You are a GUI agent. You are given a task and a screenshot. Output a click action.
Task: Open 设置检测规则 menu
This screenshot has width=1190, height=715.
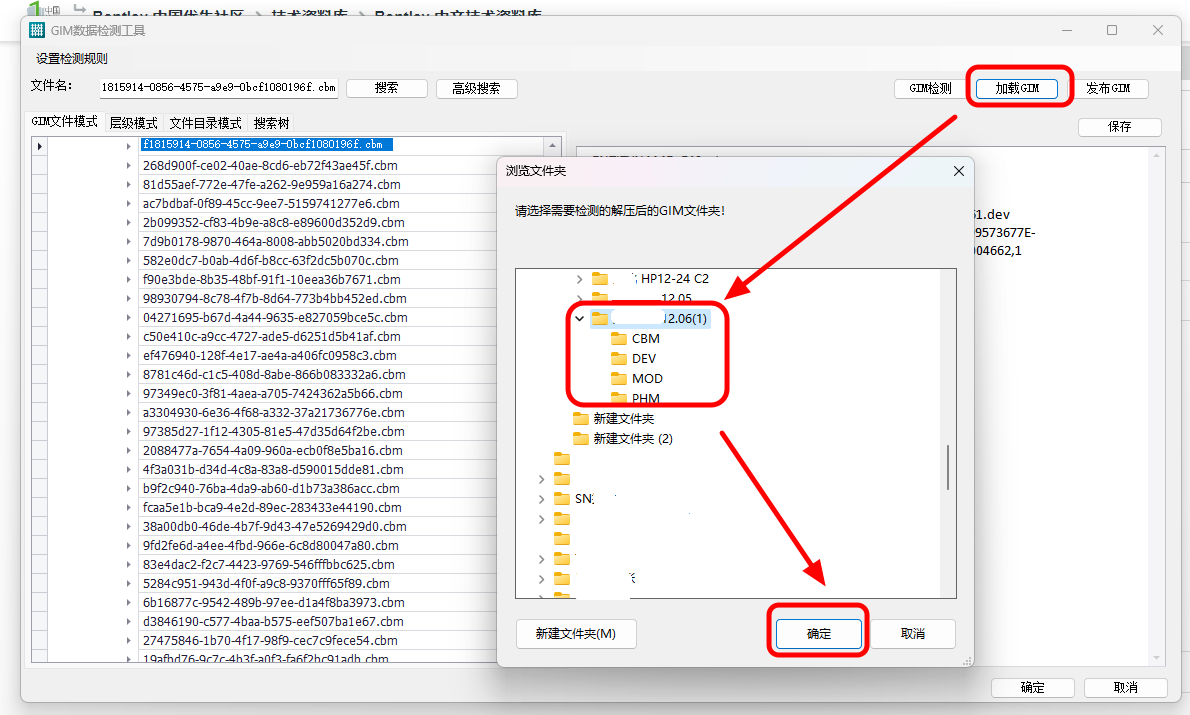coord(71,58)
